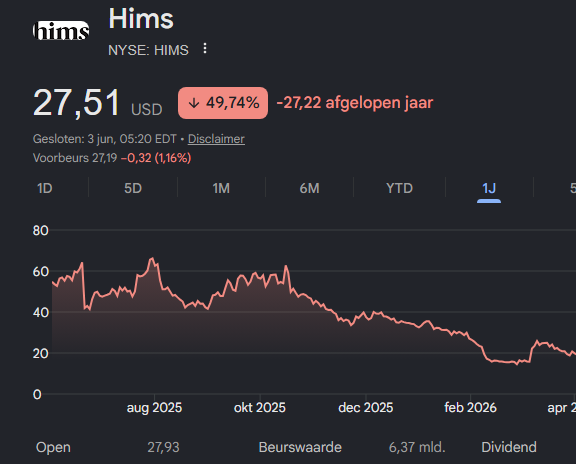
Task: Click the Hims stock title
Action: (141, 19)
